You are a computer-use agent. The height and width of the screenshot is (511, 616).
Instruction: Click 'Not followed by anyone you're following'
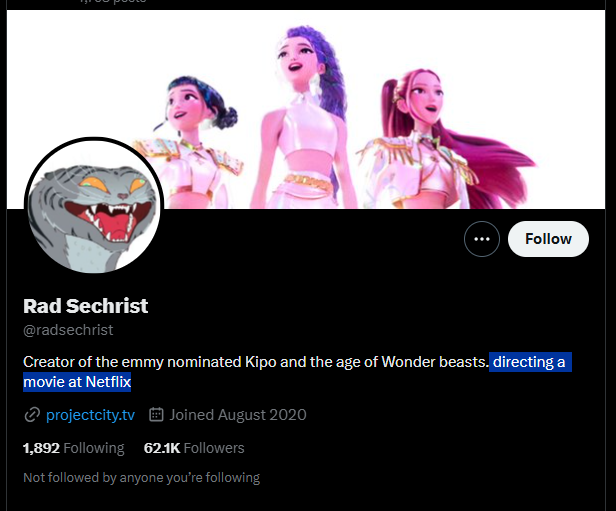point(141,478)
